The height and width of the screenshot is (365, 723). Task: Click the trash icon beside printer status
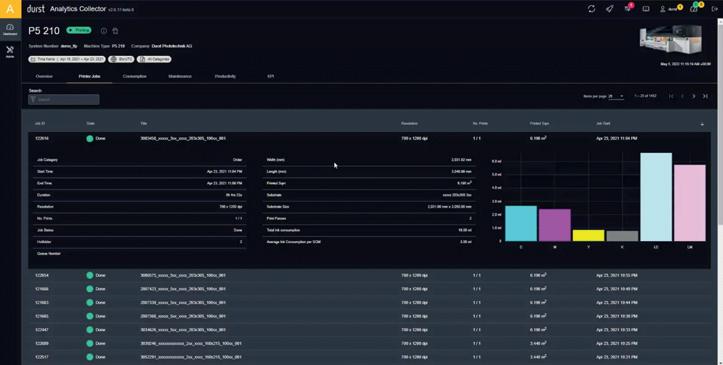pyautogui.click(x=115, y=31)
